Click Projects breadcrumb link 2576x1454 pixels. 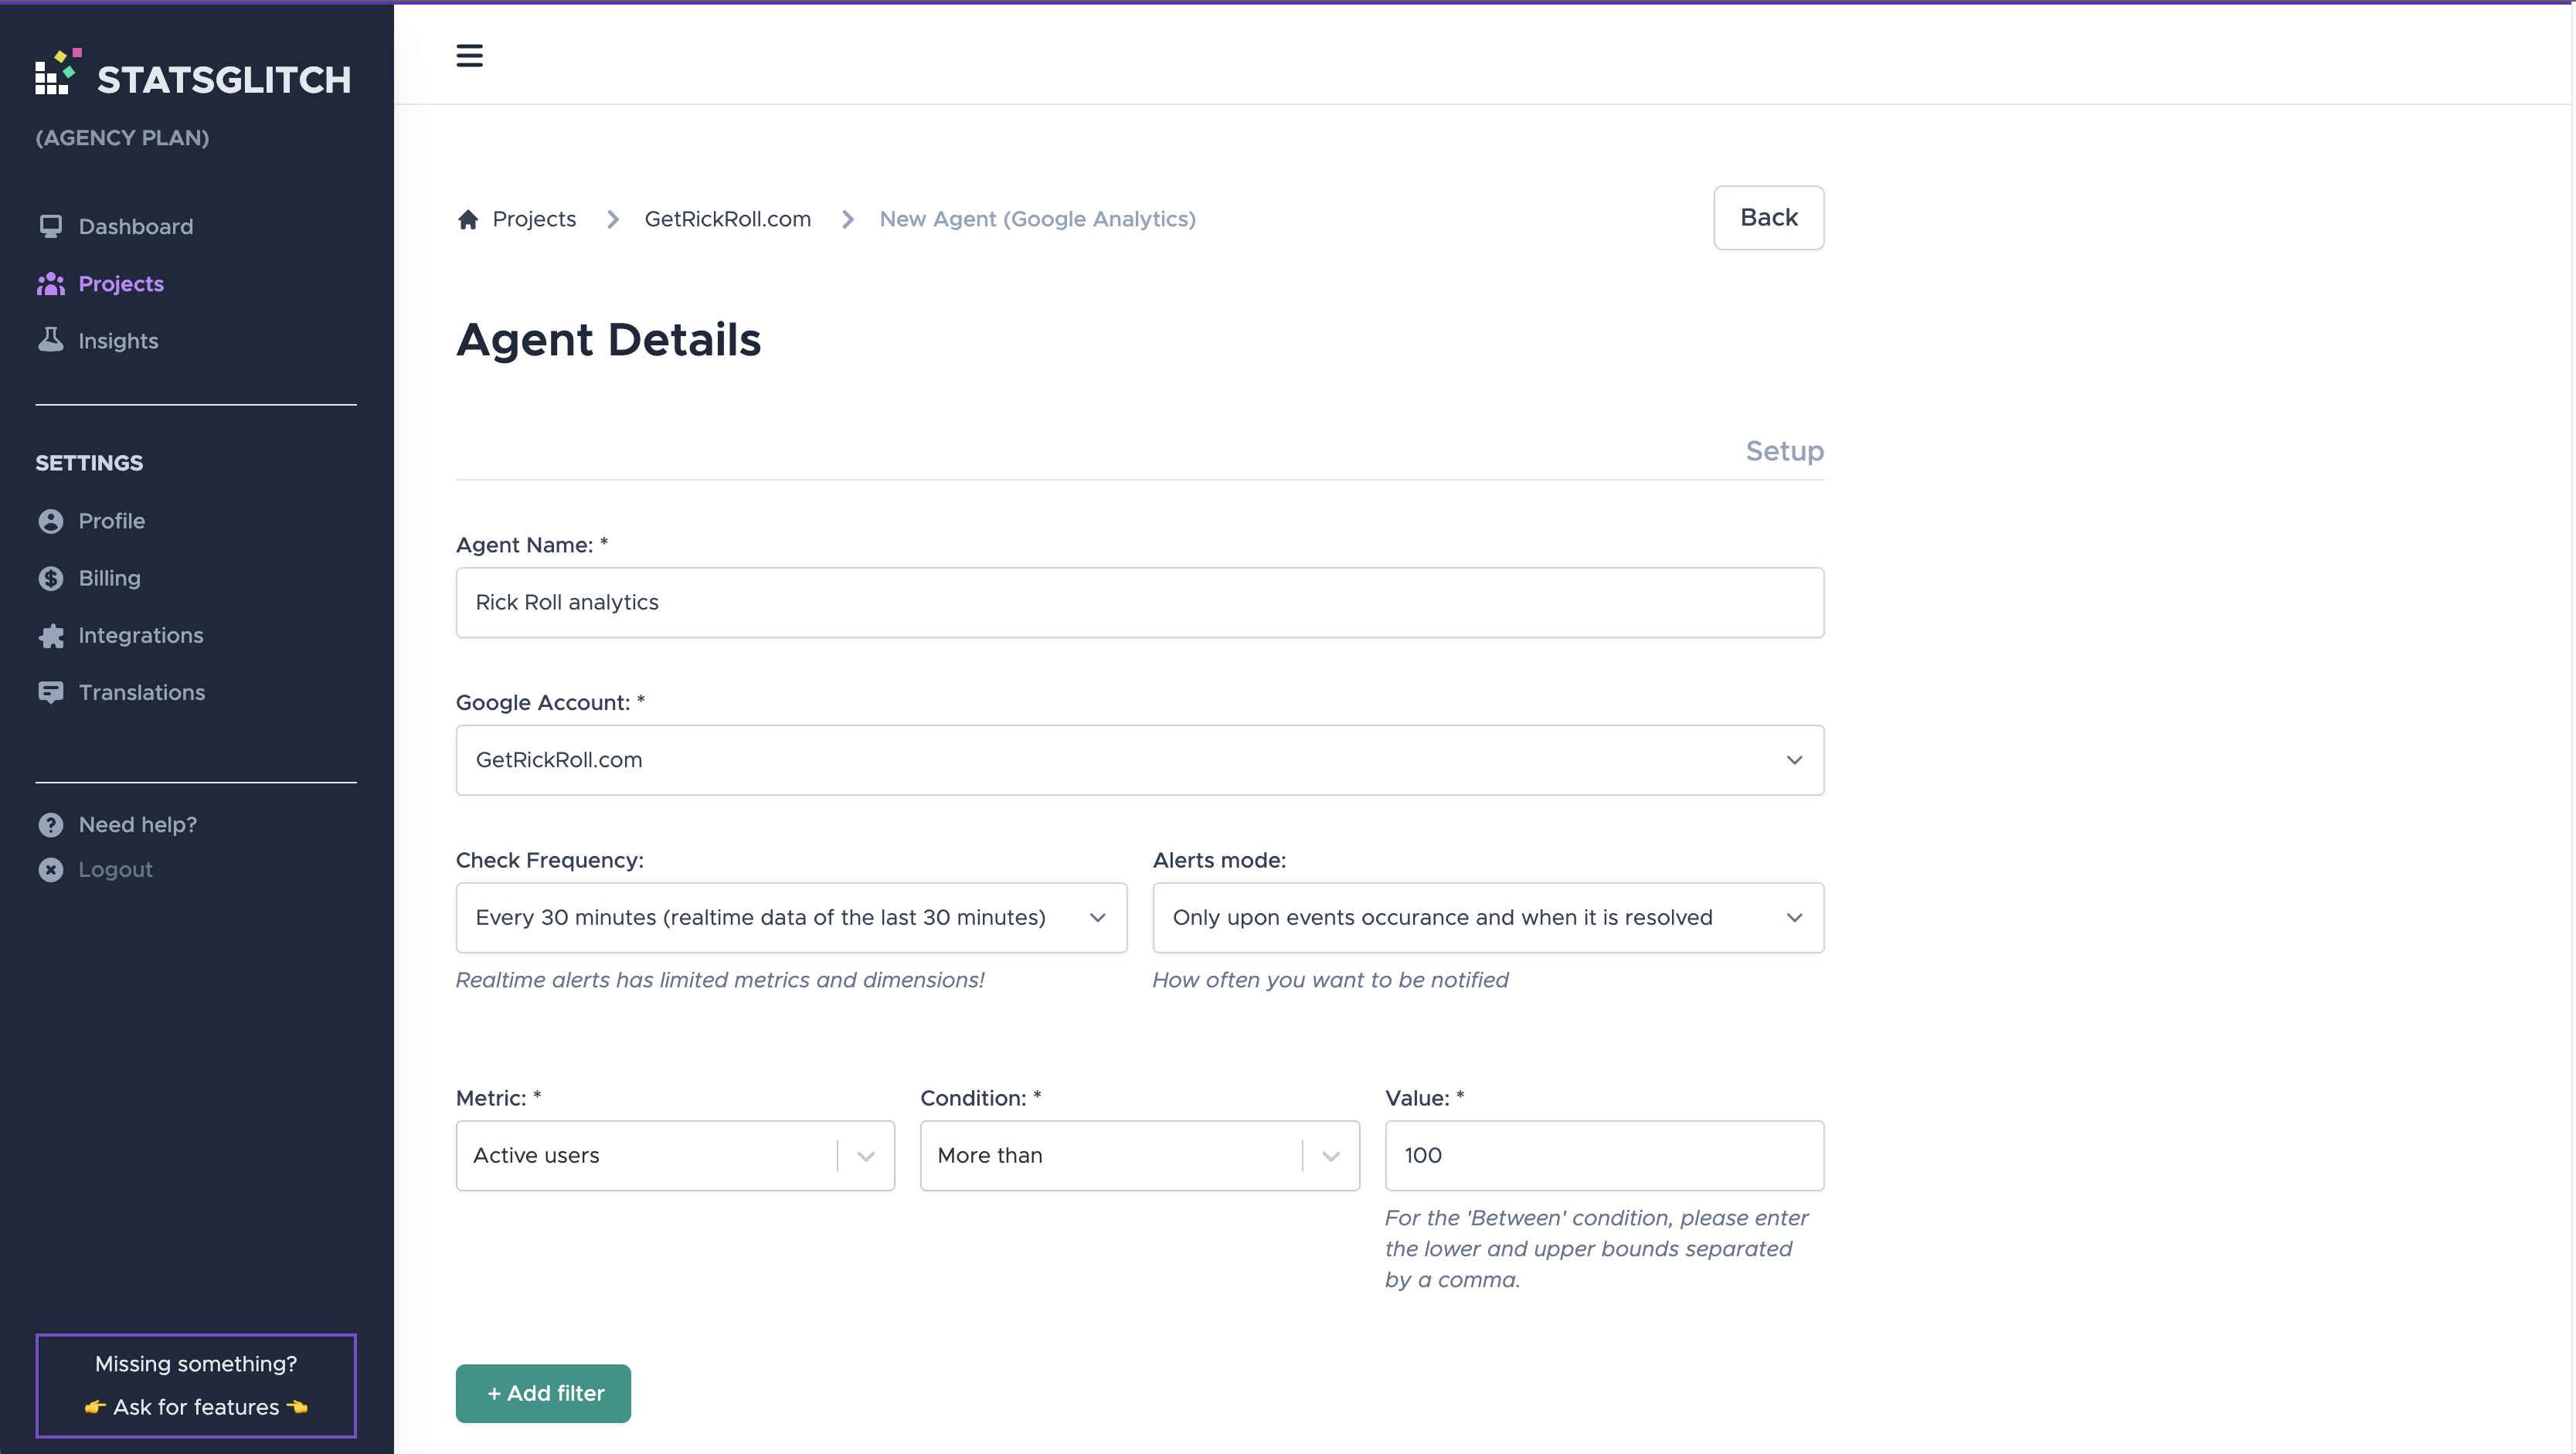[x=534, y=219]
